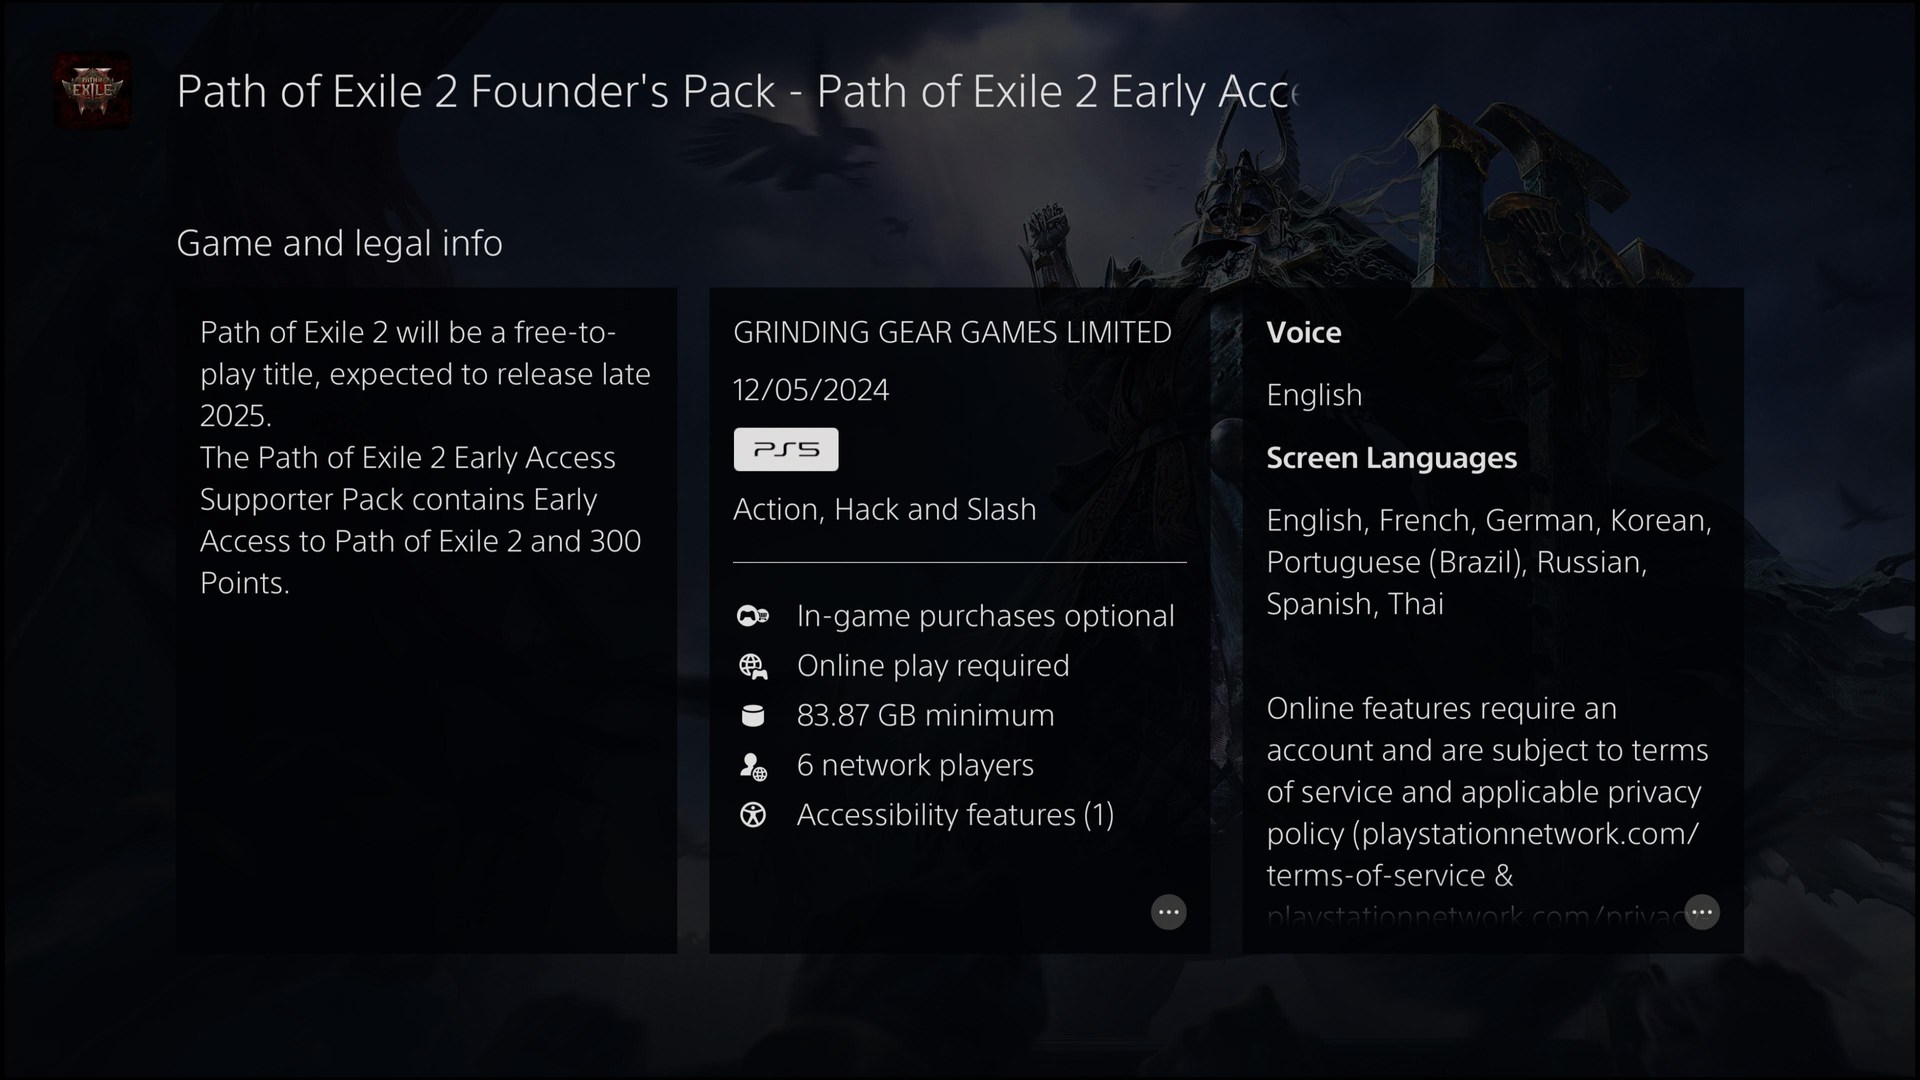Click the Action, Hack and Slash genre text

pos(884,510)
